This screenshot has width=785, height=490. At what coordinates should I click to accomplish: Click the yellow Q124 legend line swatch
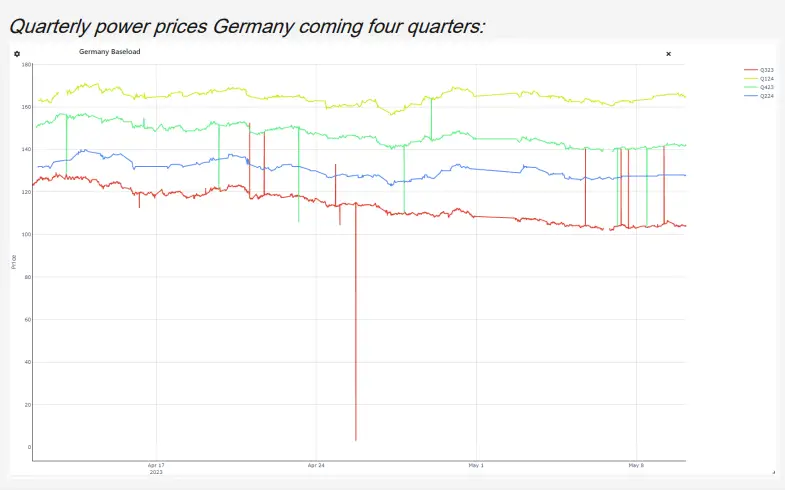(751, 78)
